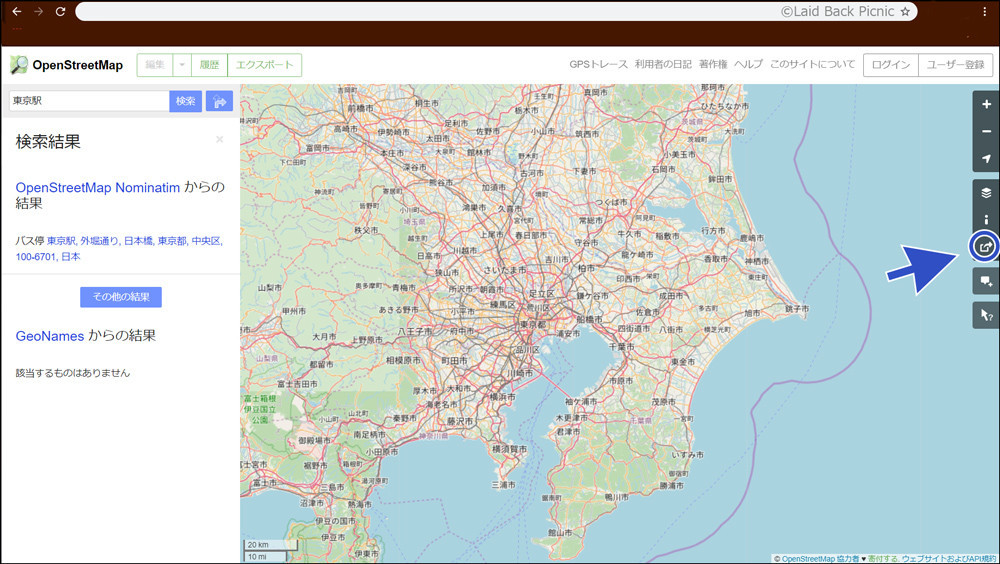This screenshot has width=1000, height=564.
Task: Open 著作権 copyright menu item
Action: (713, 64)
